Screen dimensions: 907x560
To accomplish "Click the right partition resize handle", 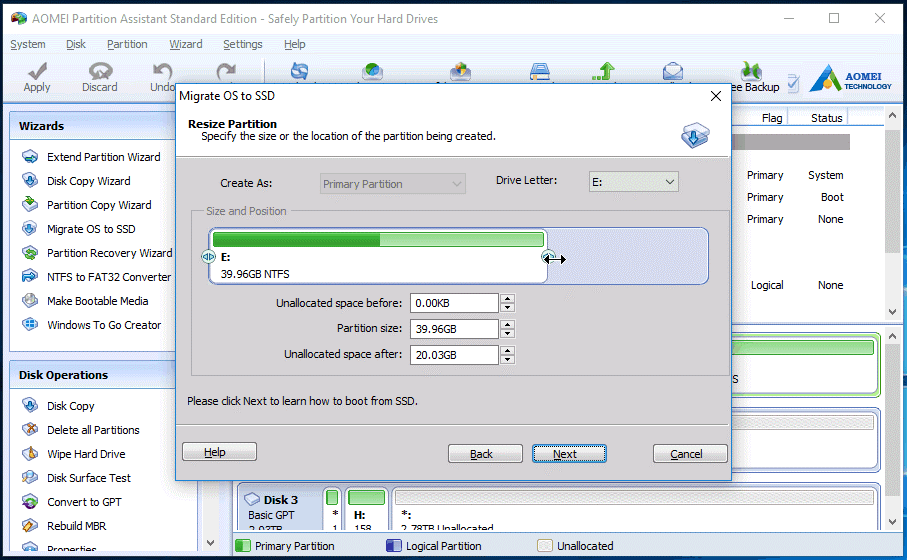I will [x=548, y=256].
